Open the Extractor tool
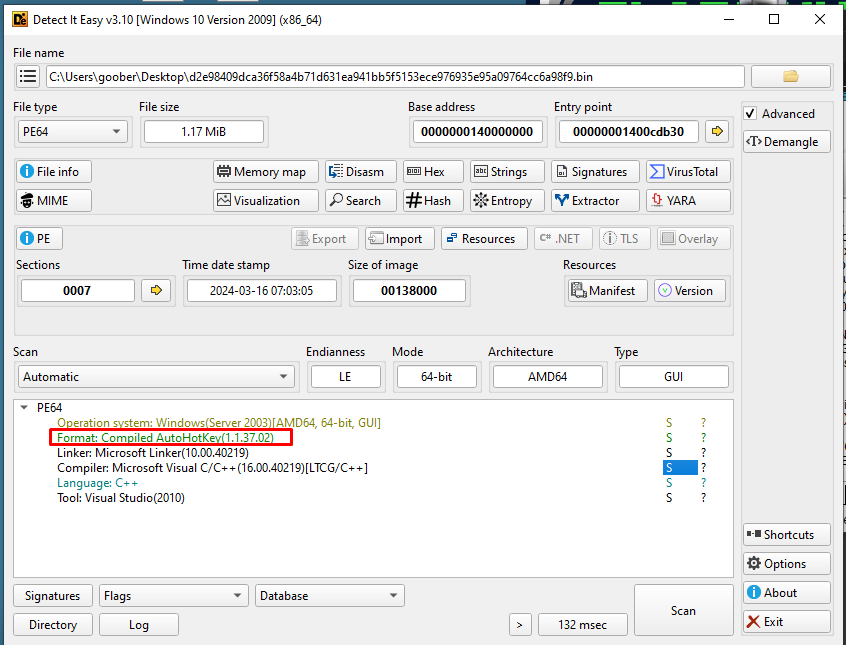This screenshot has height=645, width=846. [x=595, y=201]
